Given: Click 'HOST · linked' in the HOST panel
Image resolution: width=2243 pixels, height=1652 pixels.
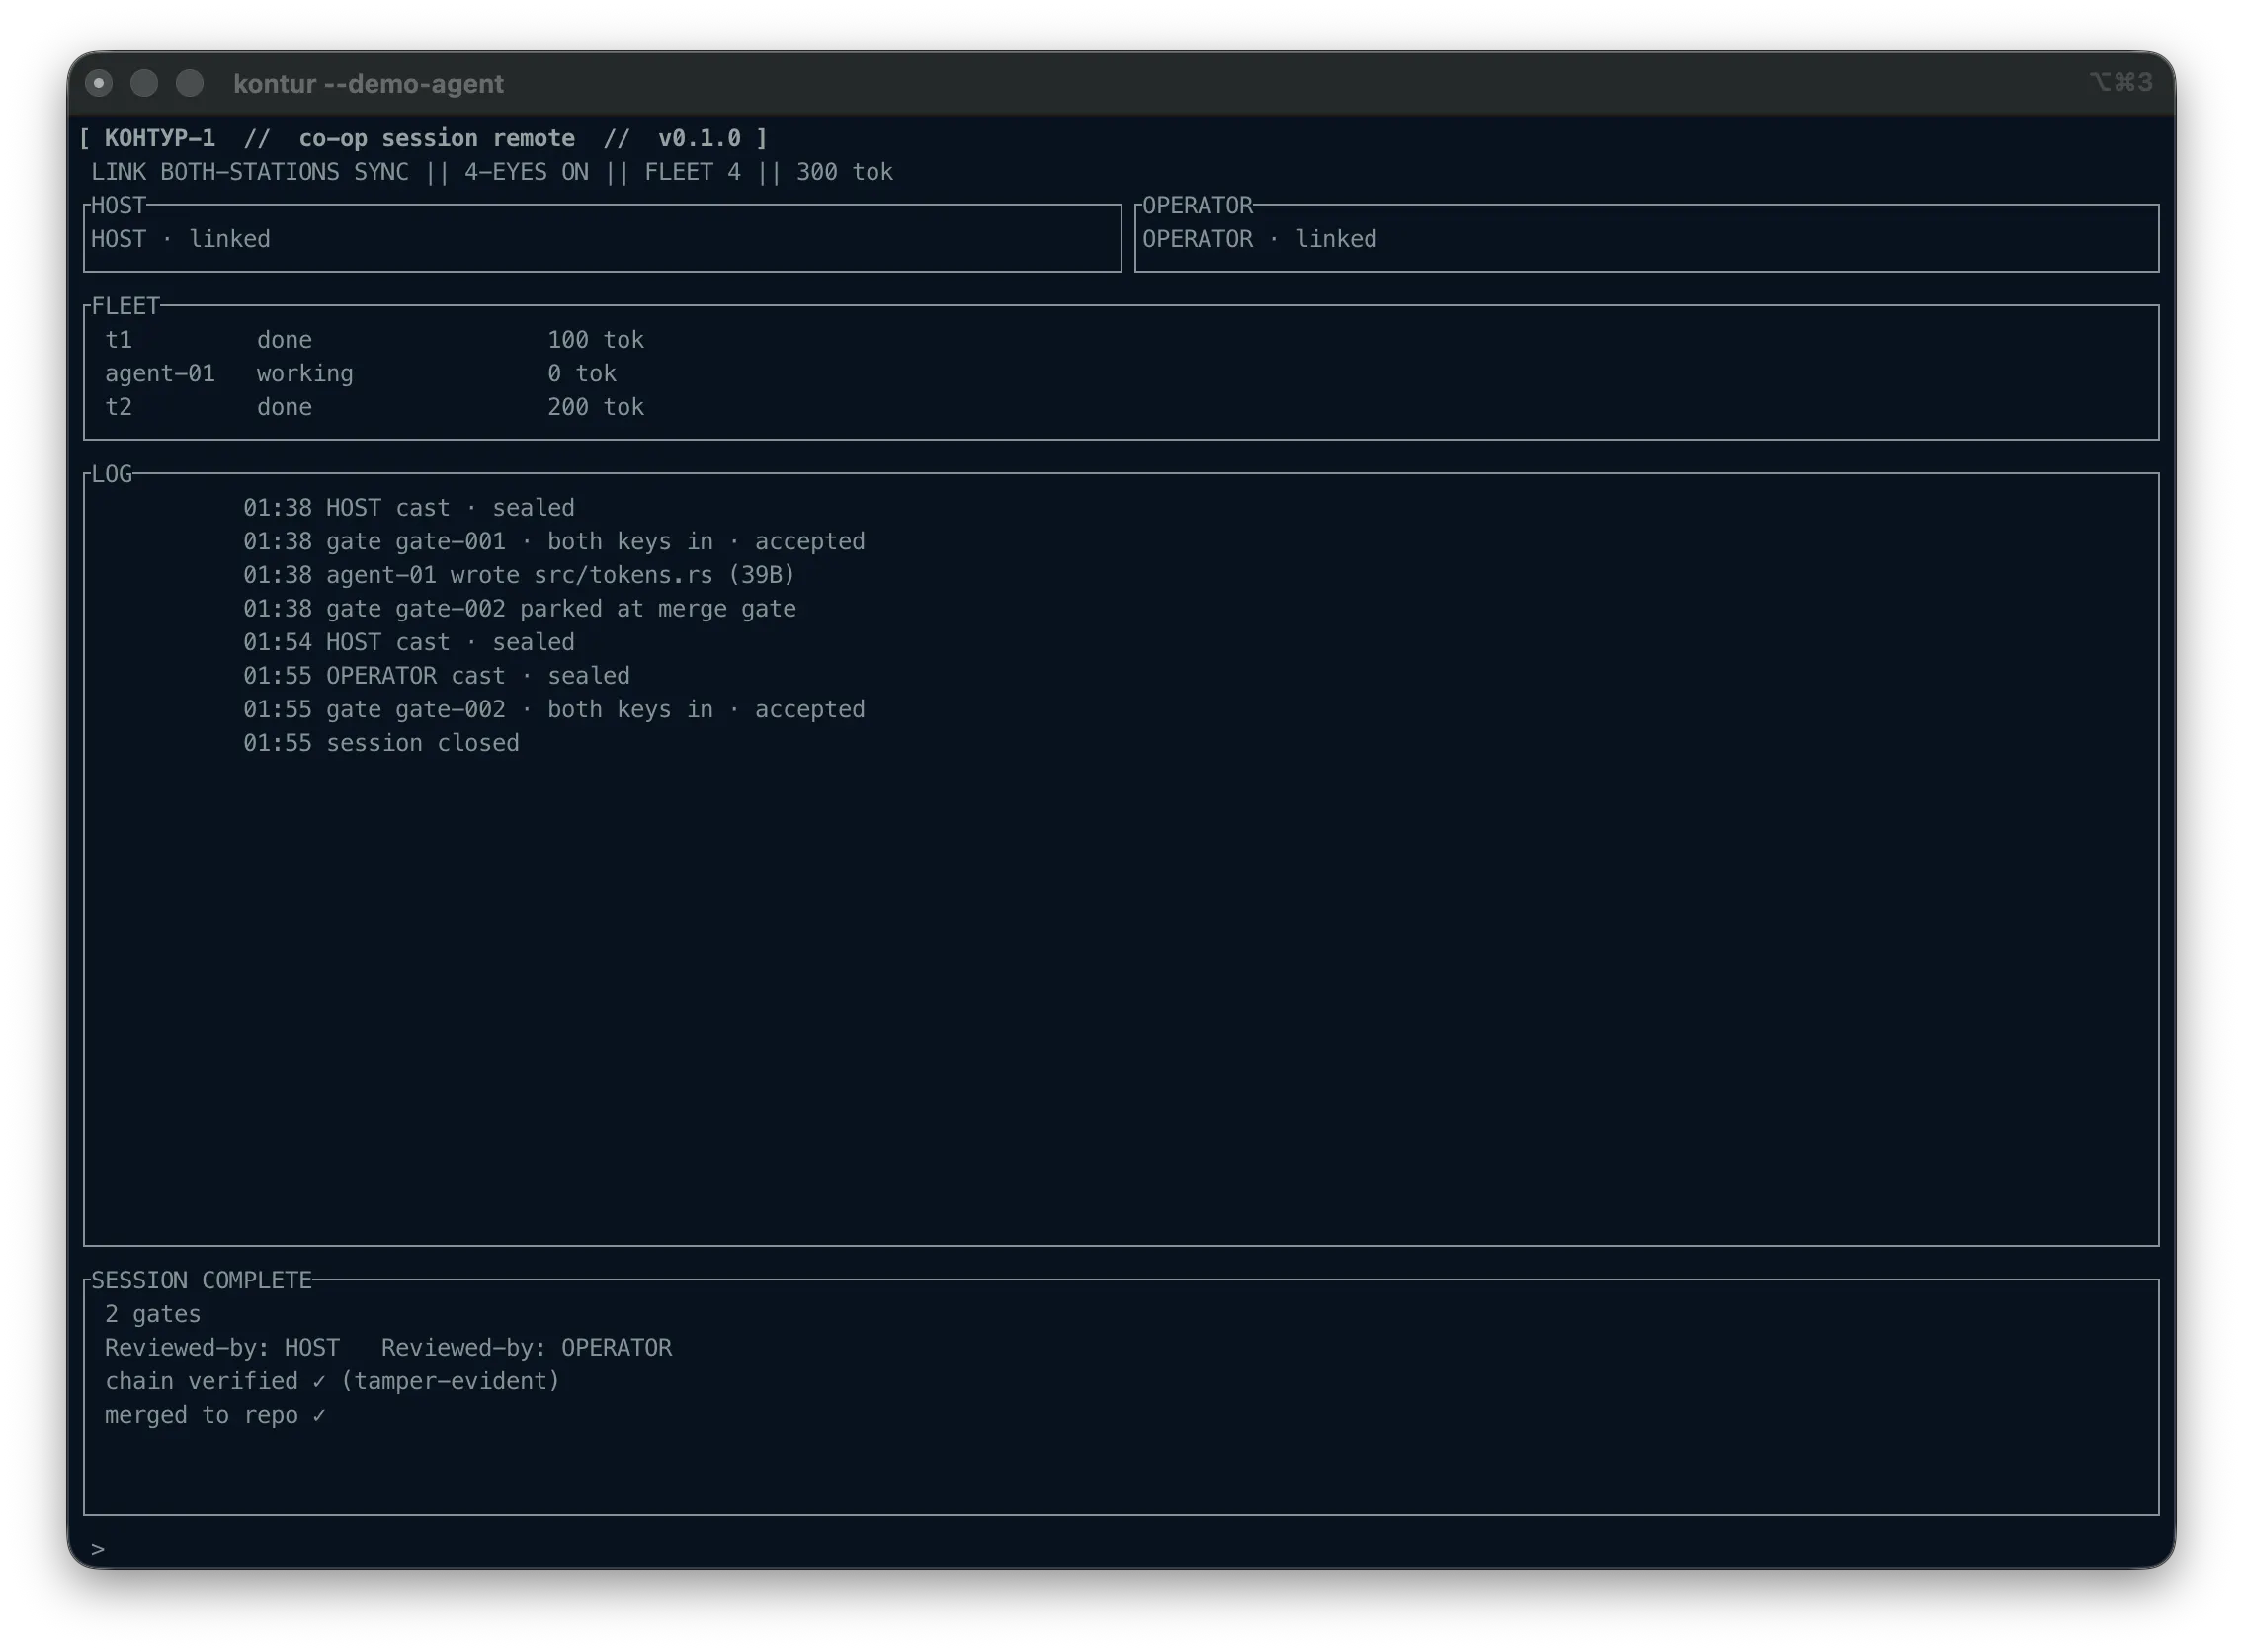Looking at the screenshot, I should 181,239.
